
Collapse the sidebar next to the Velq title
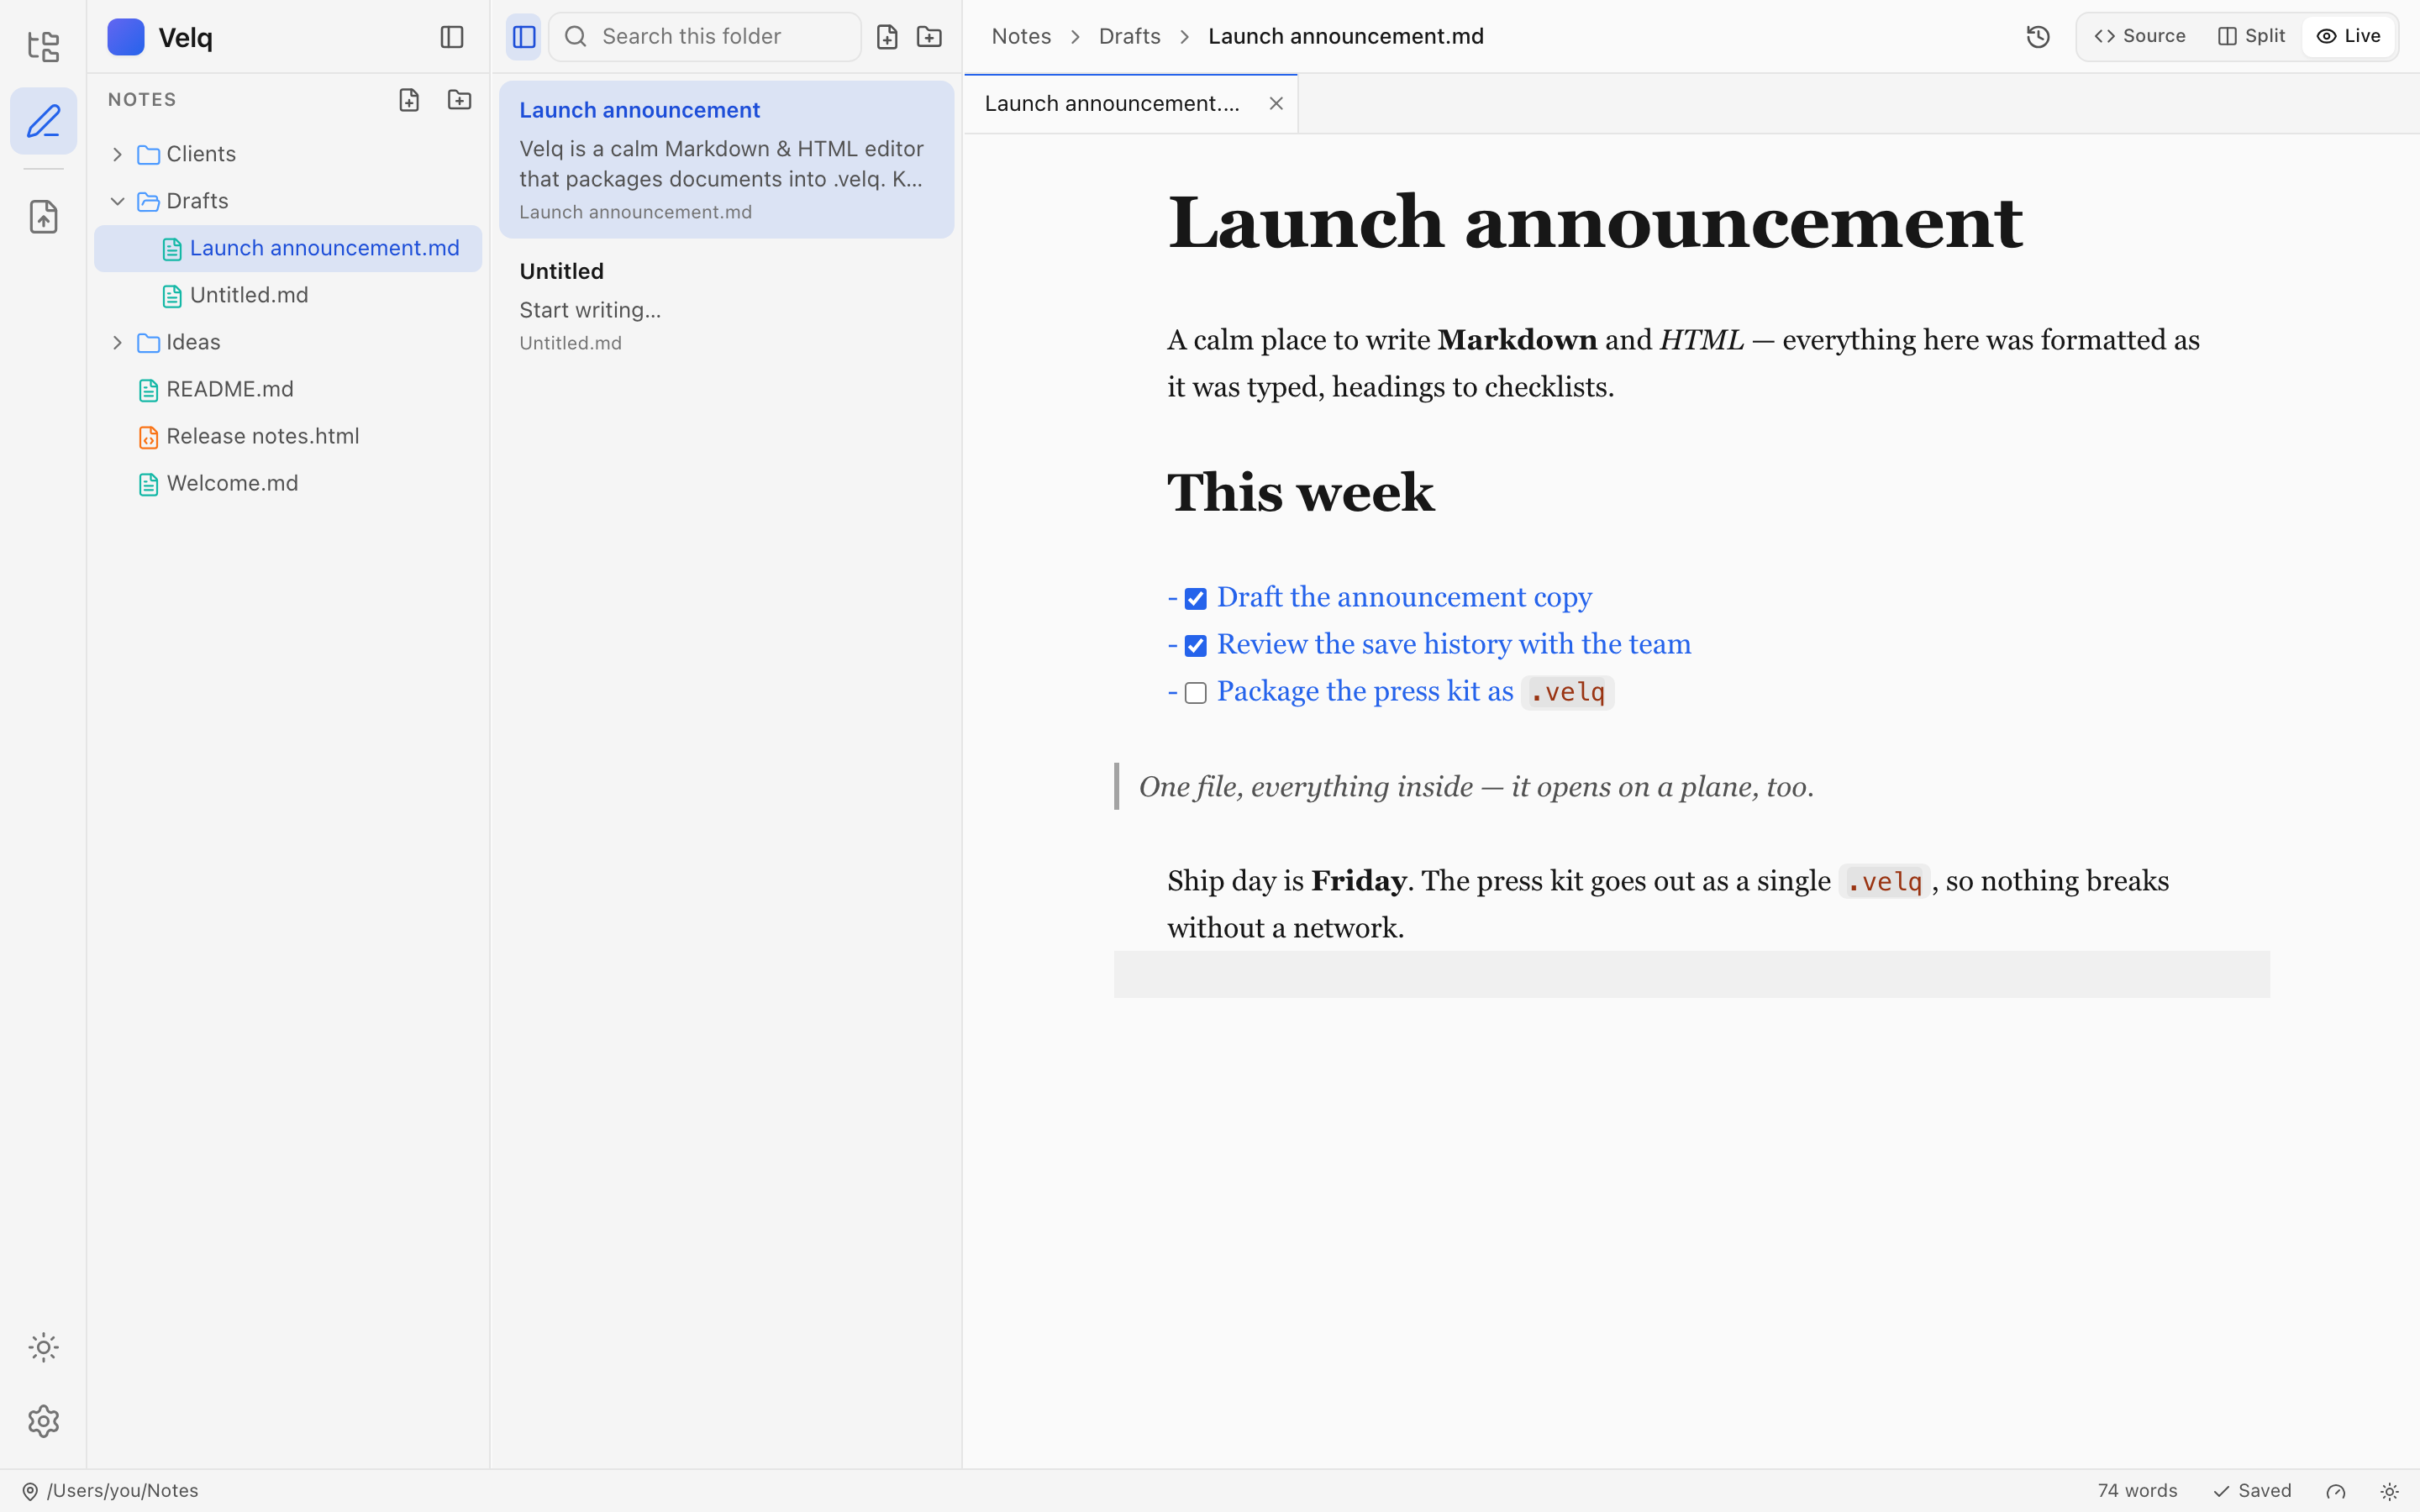pyautogui.click(x=452, y=37)
